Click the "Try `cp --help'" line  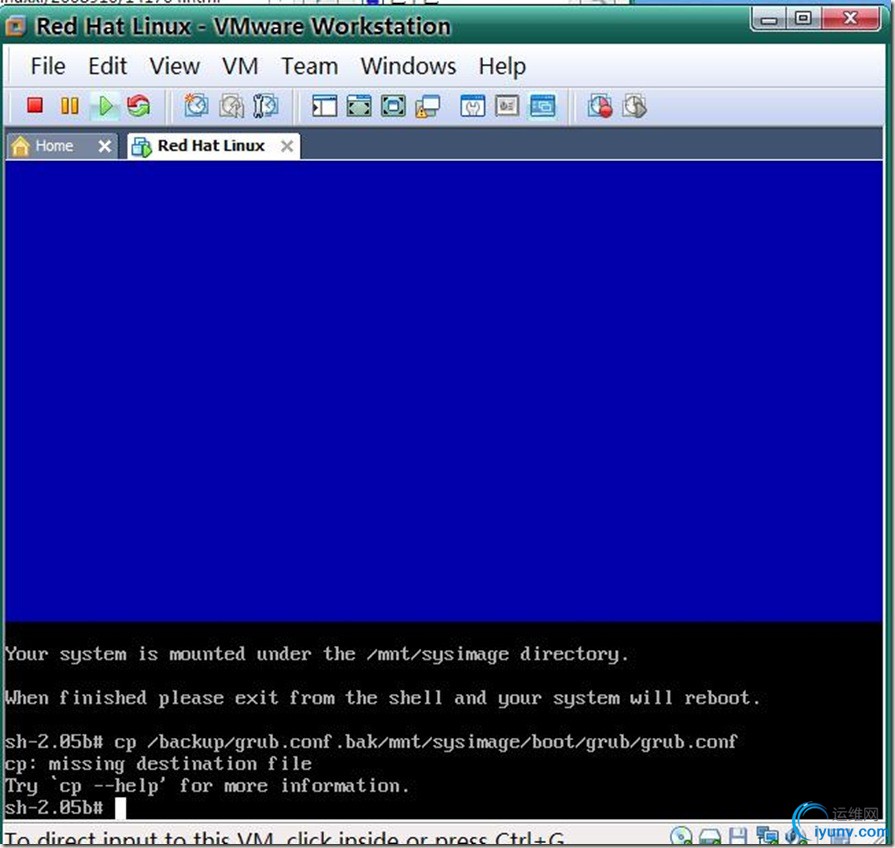(207, 786)
